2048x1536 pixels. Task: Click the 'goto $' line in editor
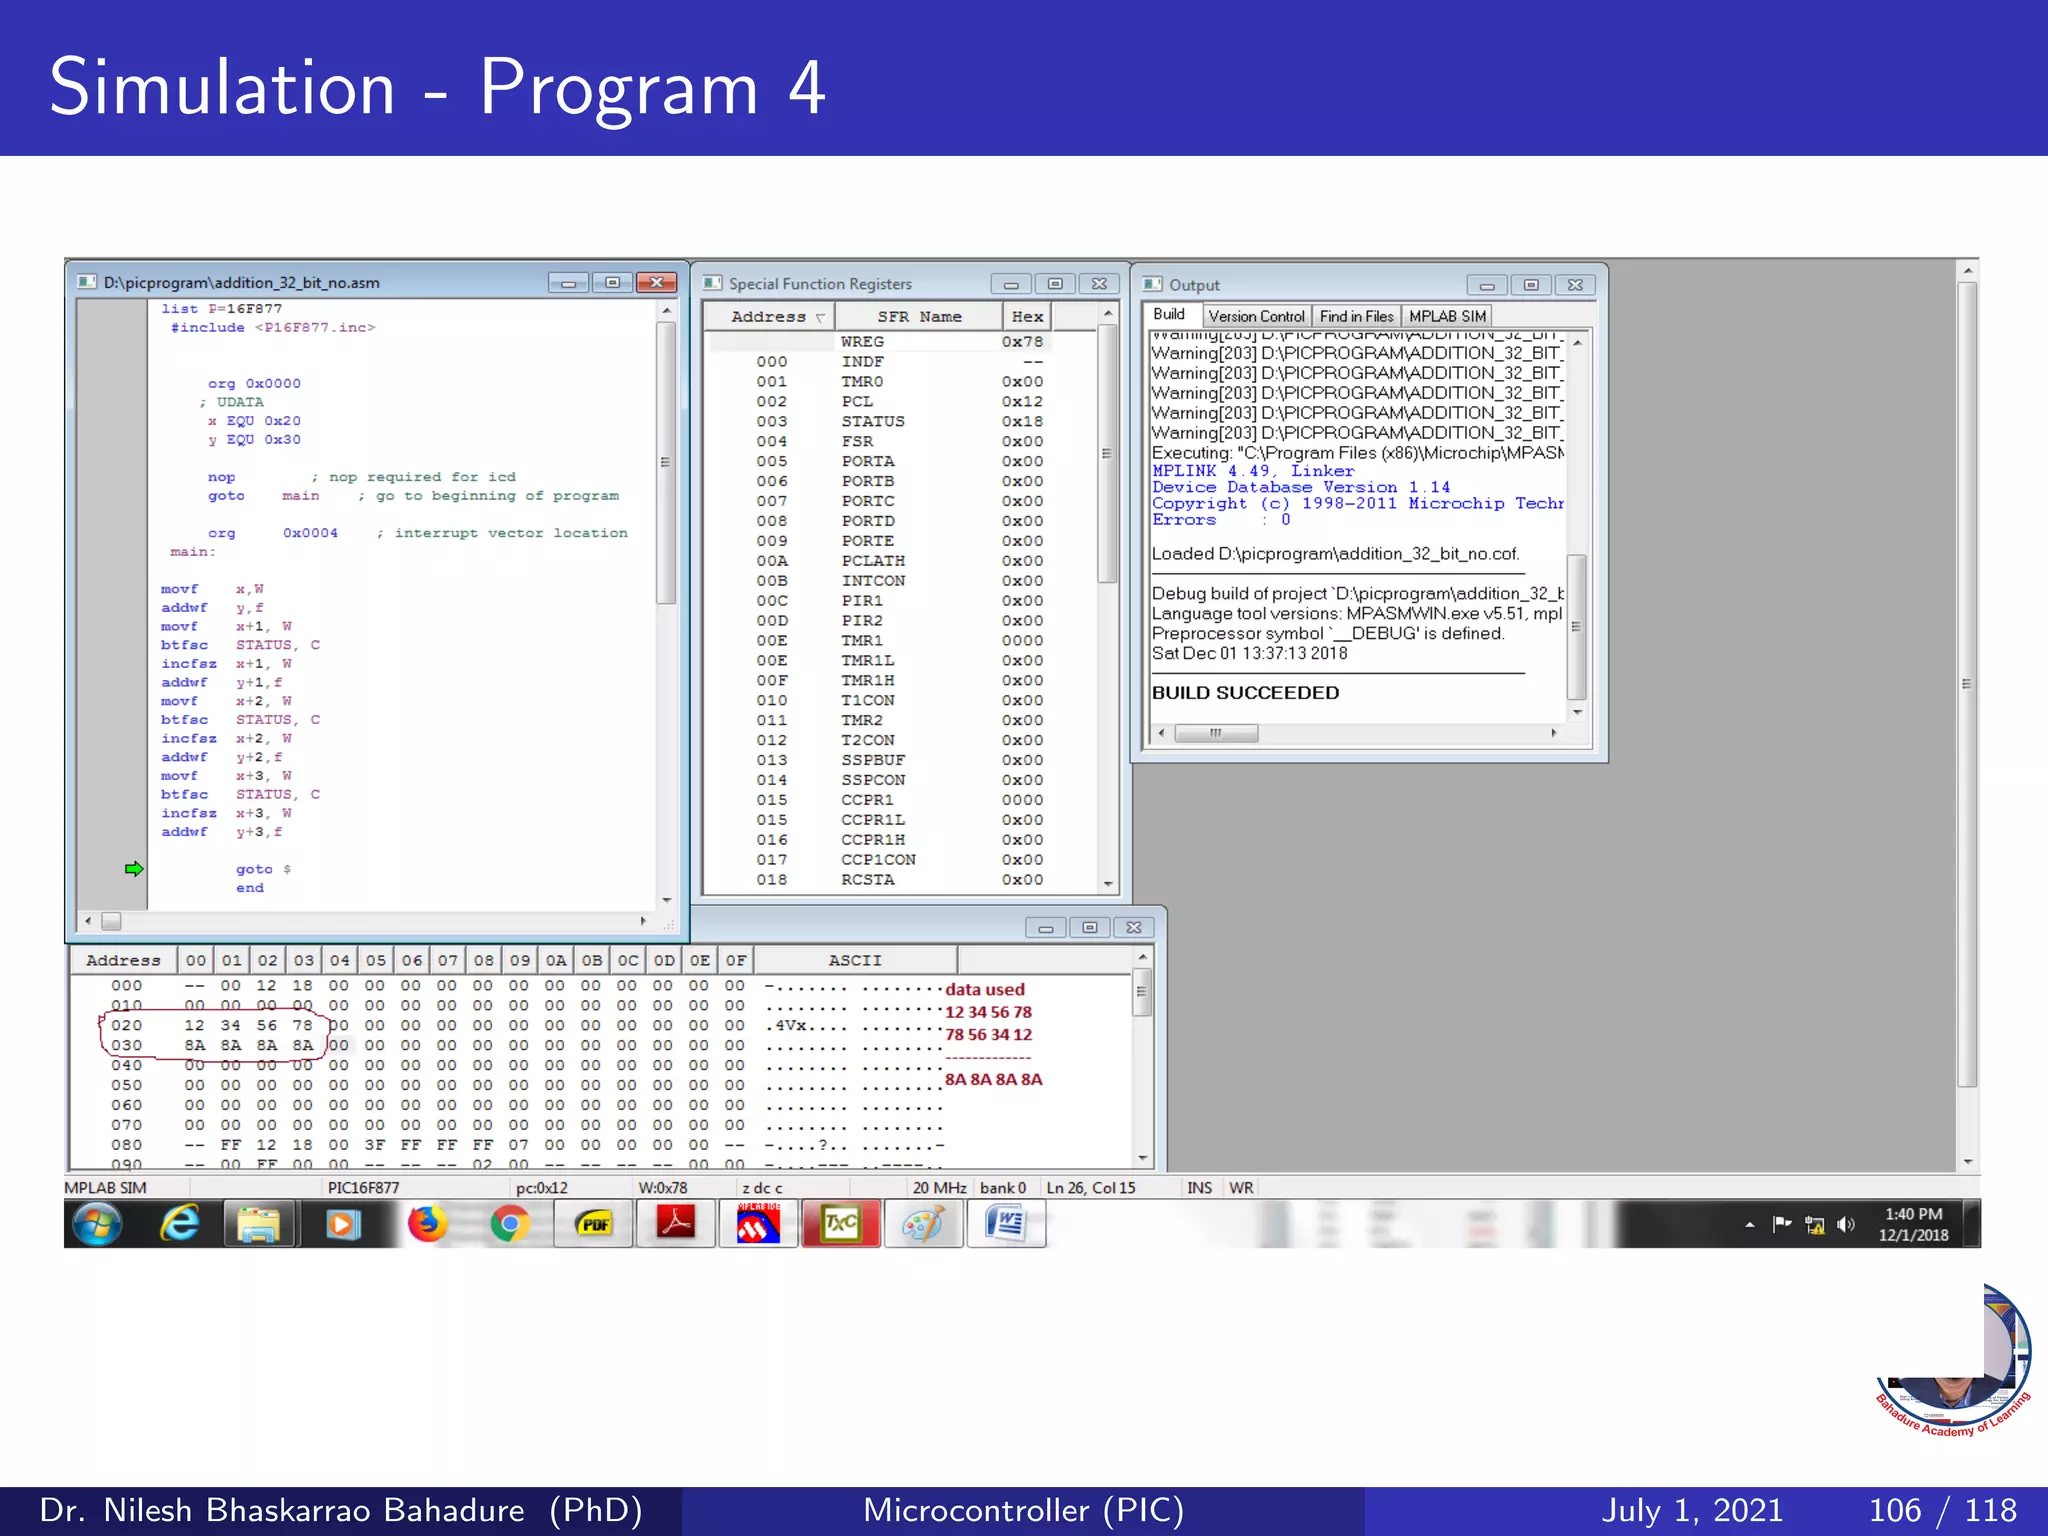[264, 869]
